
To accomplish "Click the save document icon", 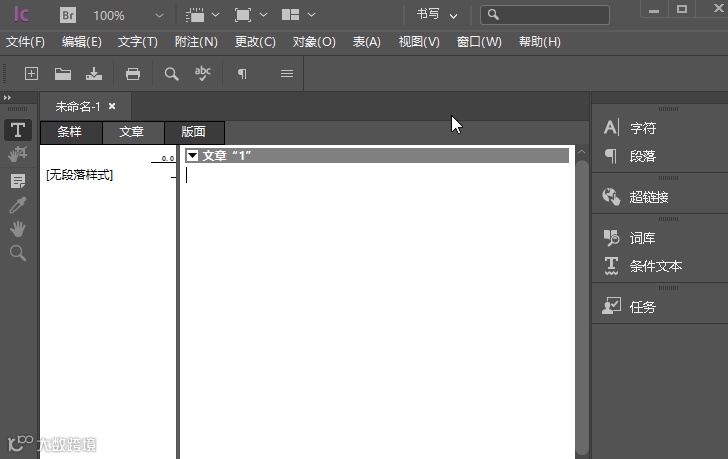I will (x=94, y=73).
